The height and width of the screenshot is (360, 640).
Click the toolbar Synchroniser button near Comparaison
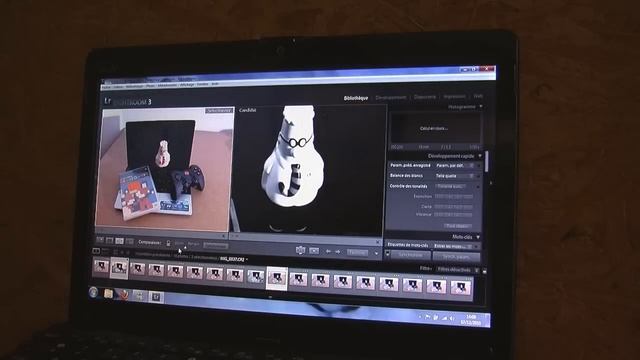[216, 246]
